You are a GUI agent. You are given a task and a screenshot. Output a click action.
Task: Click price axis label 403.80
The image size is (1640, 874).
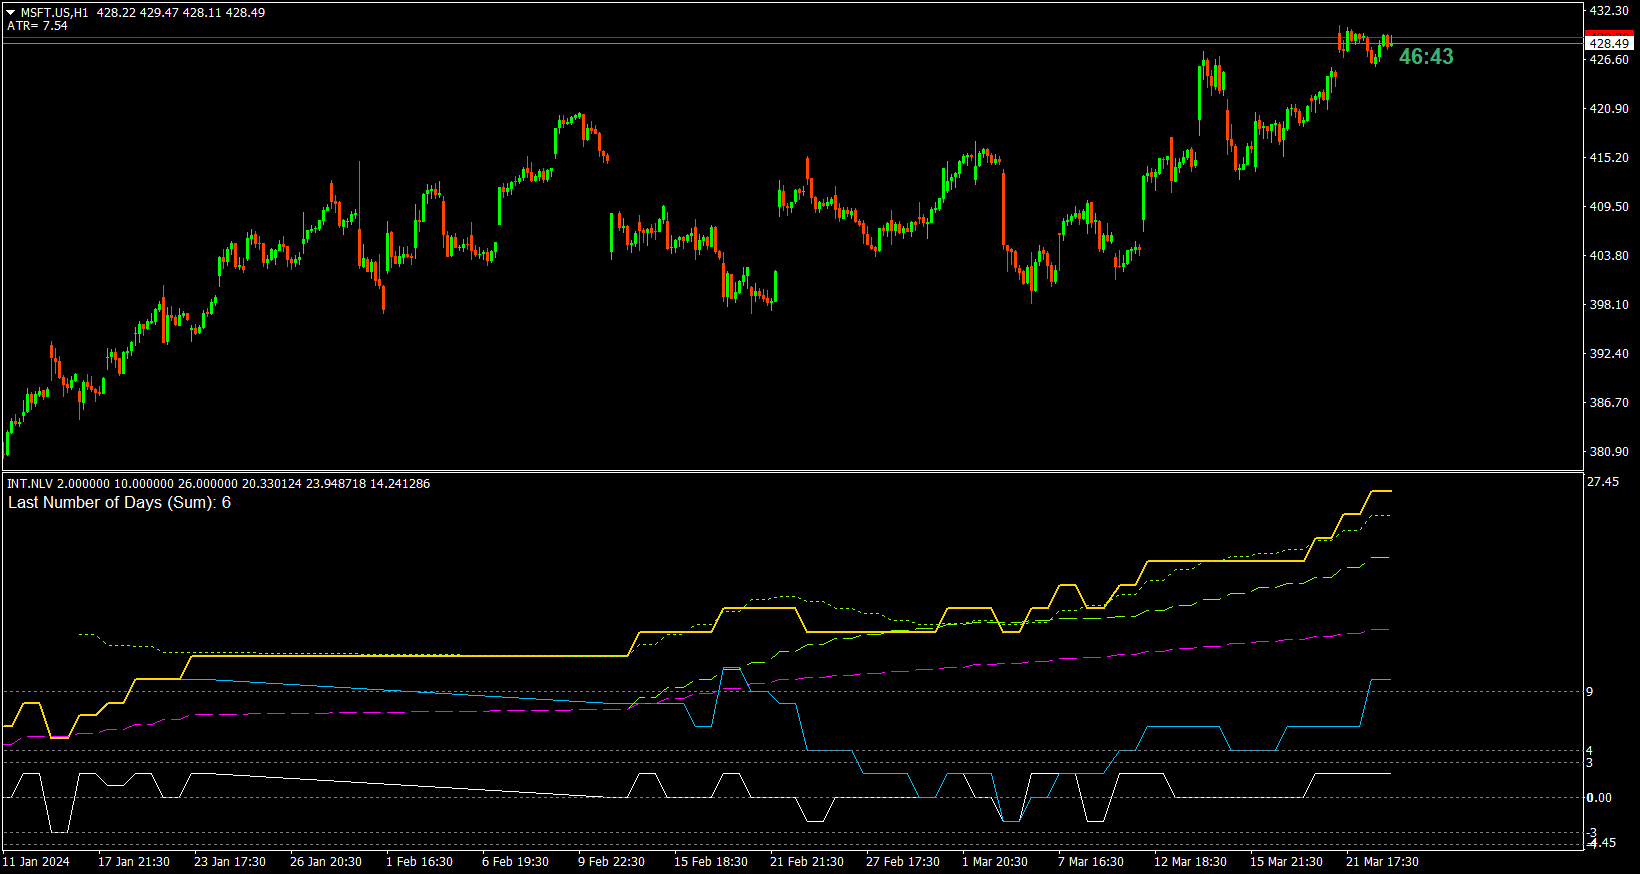1609,256
